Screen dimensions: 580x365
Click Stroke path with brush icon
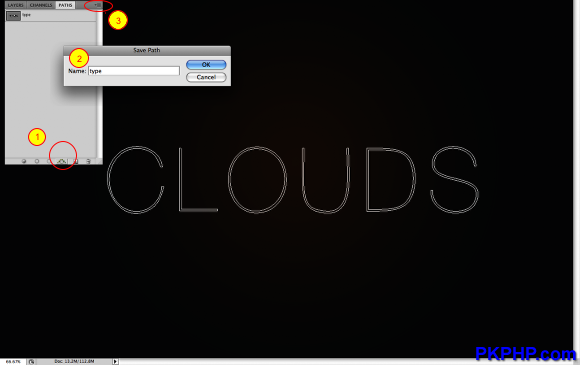[x=37, y=161]
